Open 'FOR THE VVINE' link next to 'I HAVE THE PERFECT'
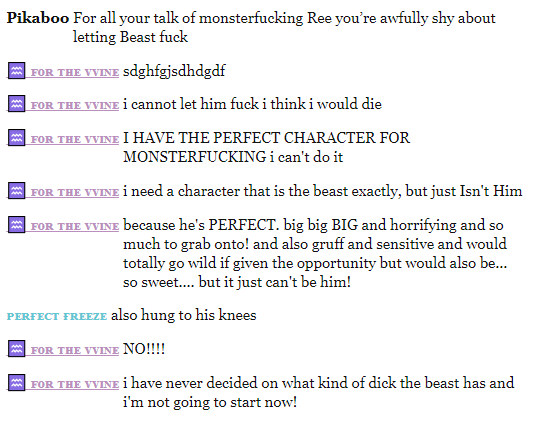The width and height of the screenshot is (534, 423). point(75,140)
